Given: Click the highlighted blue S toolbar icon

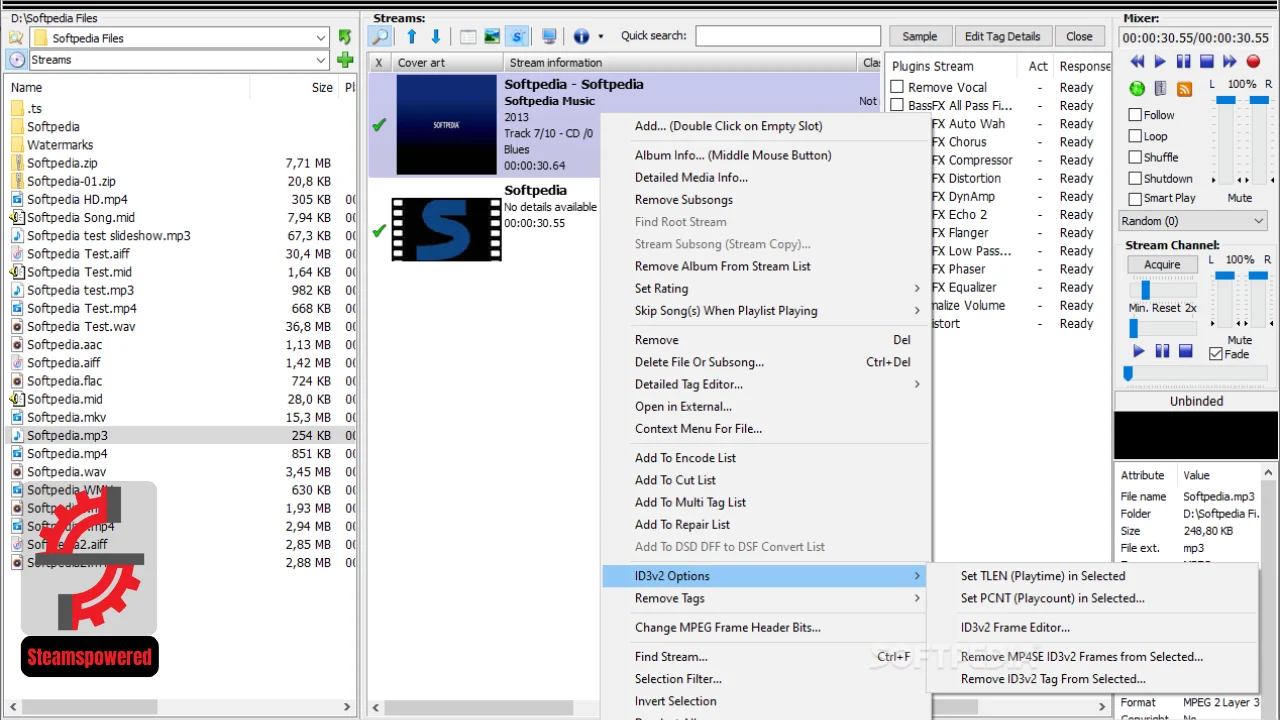Looking at the screenshot, I should click(x=517, y=37).
